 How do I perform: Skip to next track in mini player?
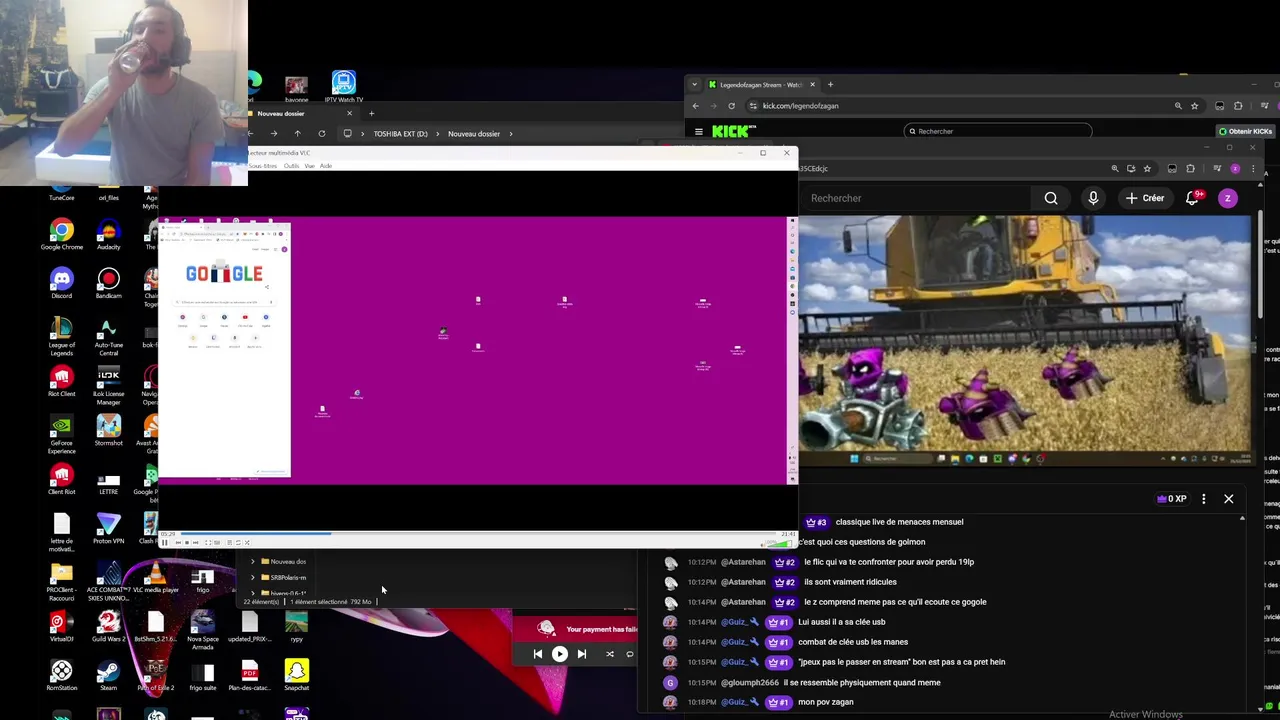(582, 654)
